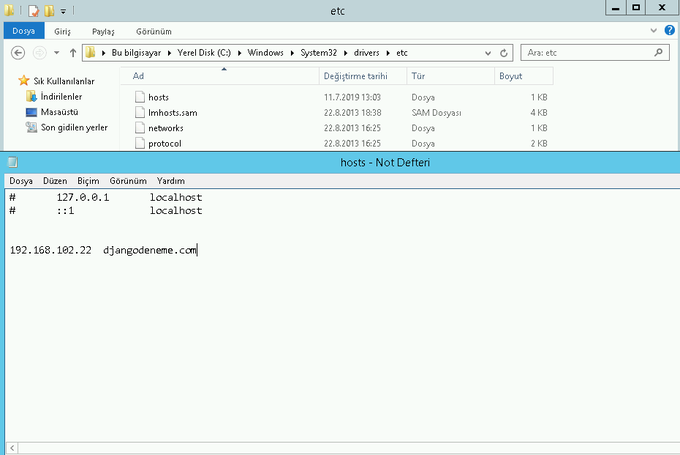Image resolution: width=680 pixels, height=455 pixels.
Task: Click Bu bilgisayar in the address path
Action: 136,52
